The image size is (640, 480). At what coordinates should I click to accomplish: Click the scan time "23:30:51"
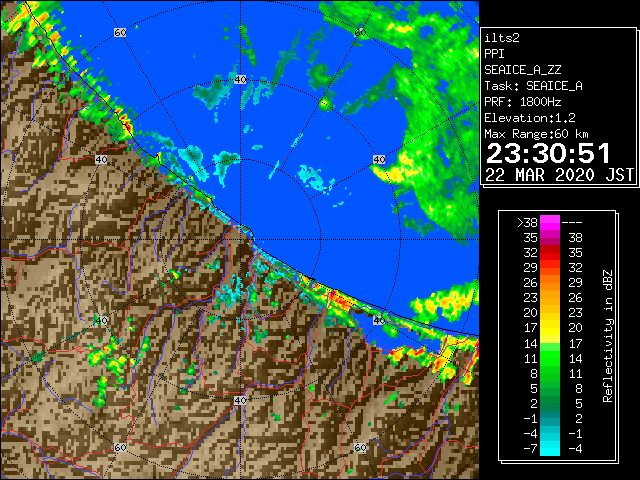pyautogui.click(x=548, y=153)
